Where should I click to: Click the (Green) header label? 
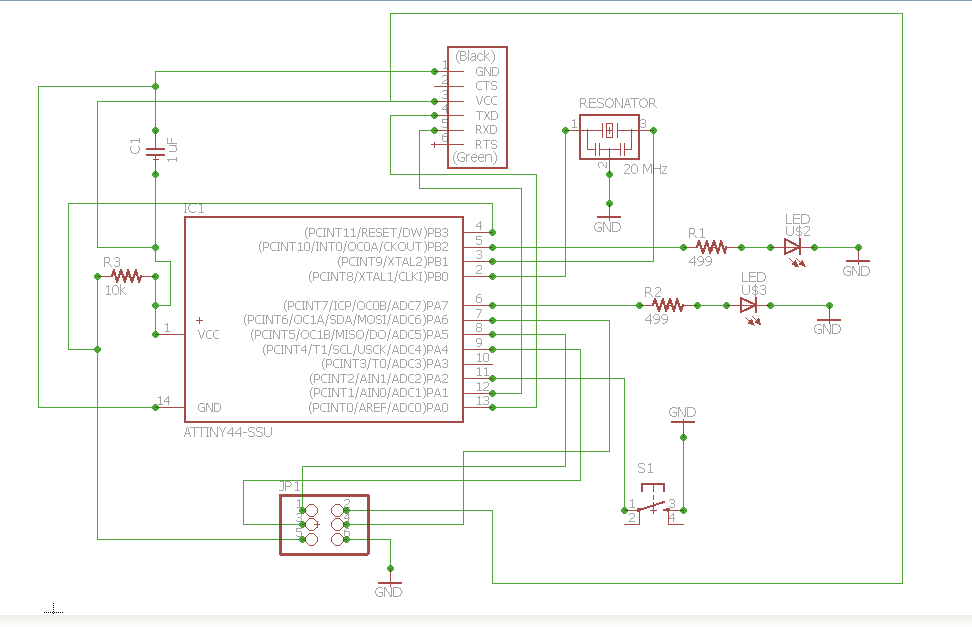click(x=475, y=158)
